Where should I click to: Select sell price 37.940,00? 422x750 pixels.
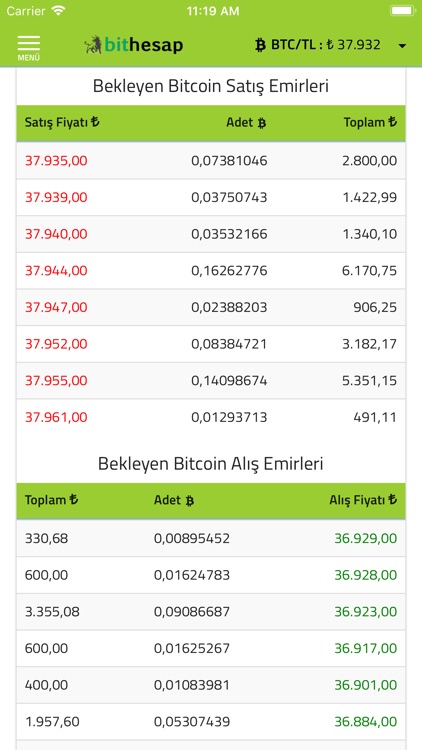click(x=56, y=234)
